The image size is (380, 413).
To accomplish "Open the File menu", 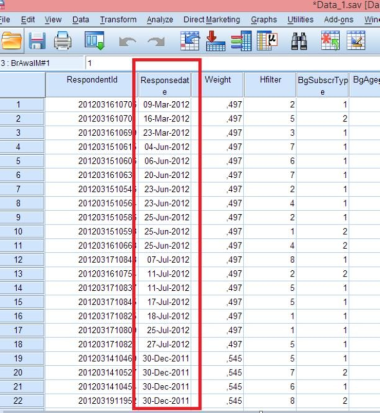I will point(5,20).
